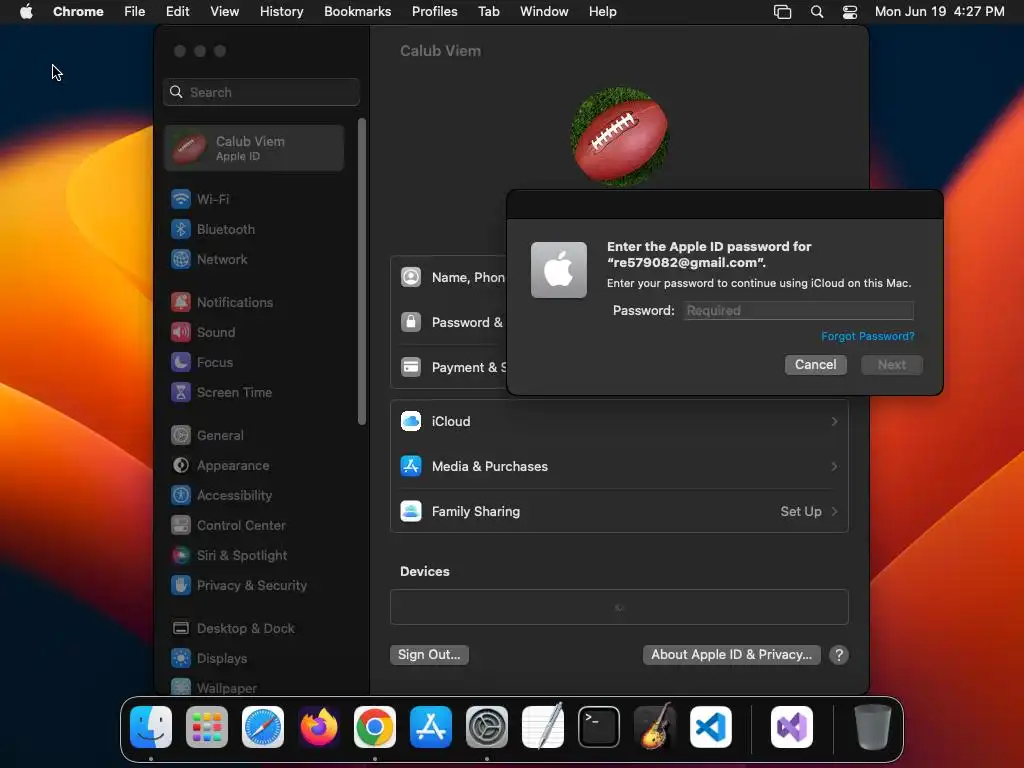The image size is (1024, 768).
Task: Open Siri & Spotlight settings
Action: click(229, 556)
